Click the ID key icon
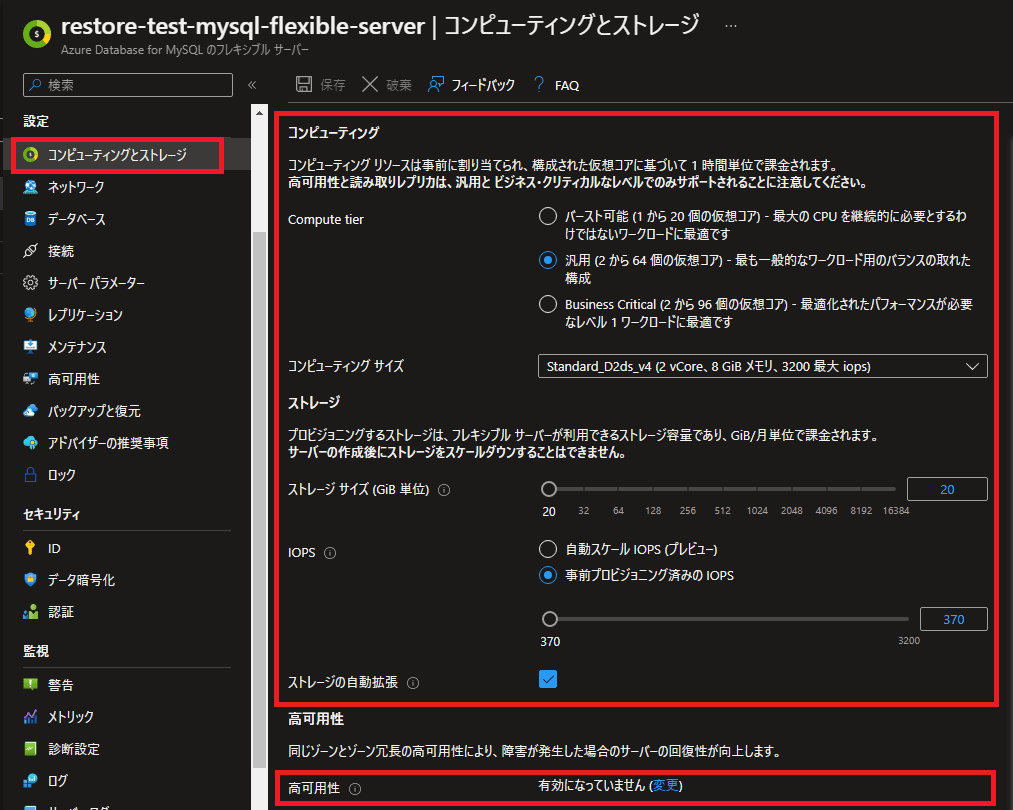The image size is (1013, 810). [30, 548]
